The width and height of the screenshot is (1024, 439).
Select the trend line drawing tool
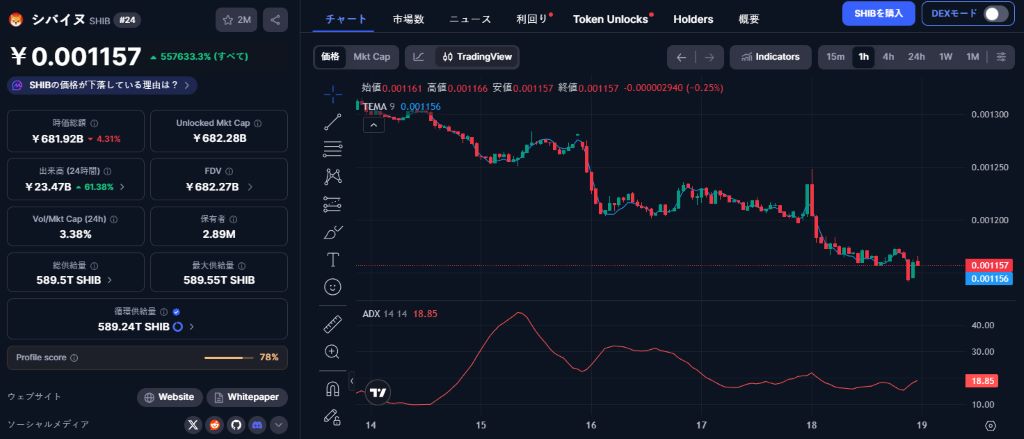(333, 122)
